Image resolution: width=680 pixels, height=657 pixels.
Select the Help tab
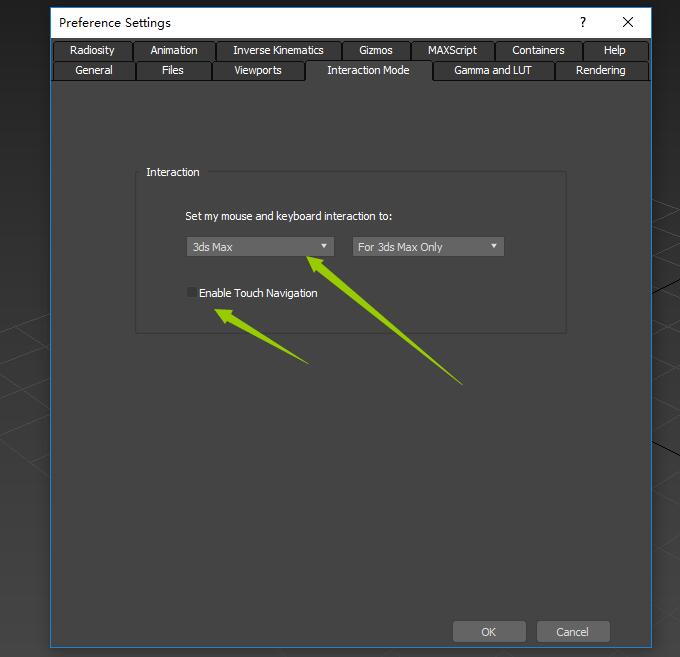[x=615, y=50]
